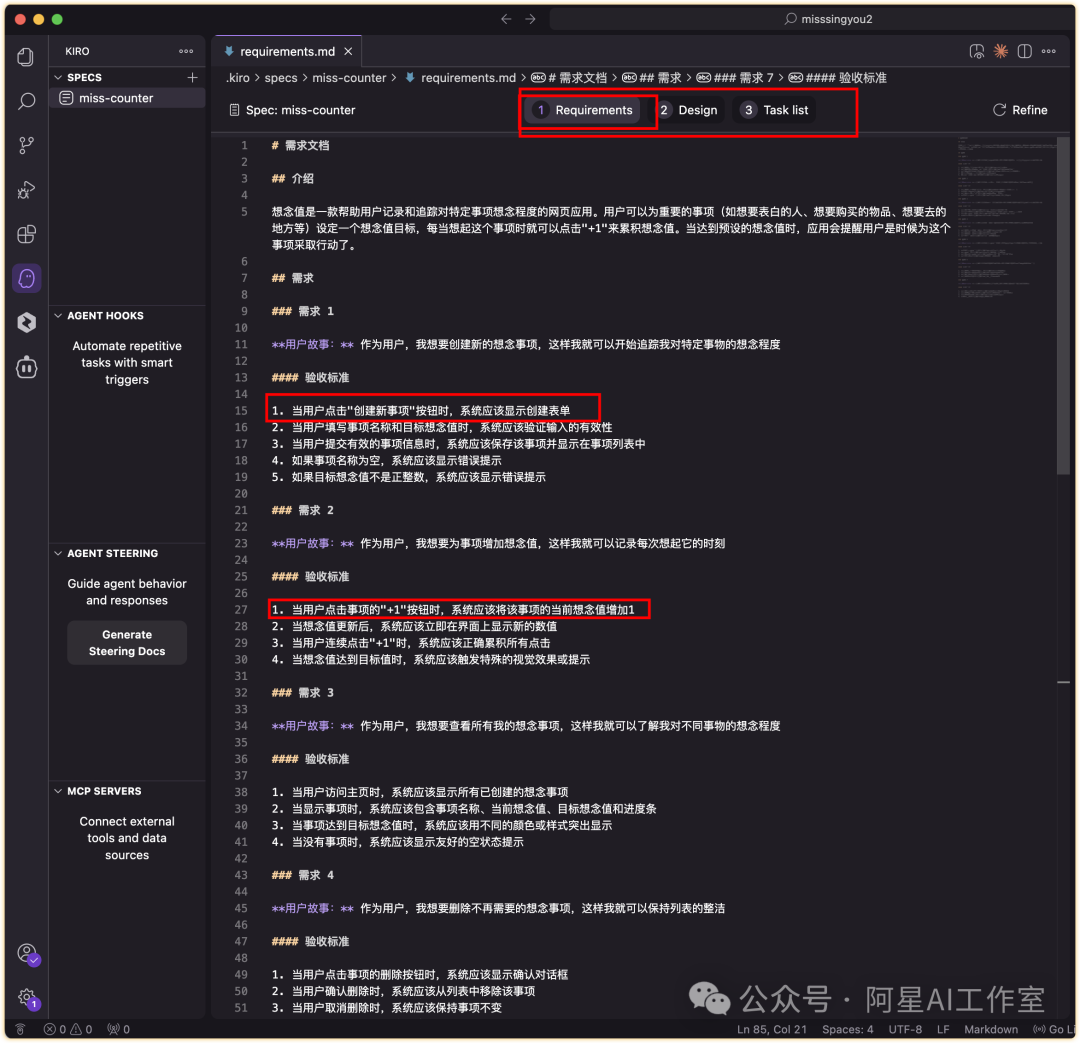Click Spaces: 4 in status bar

(847, 1029)
